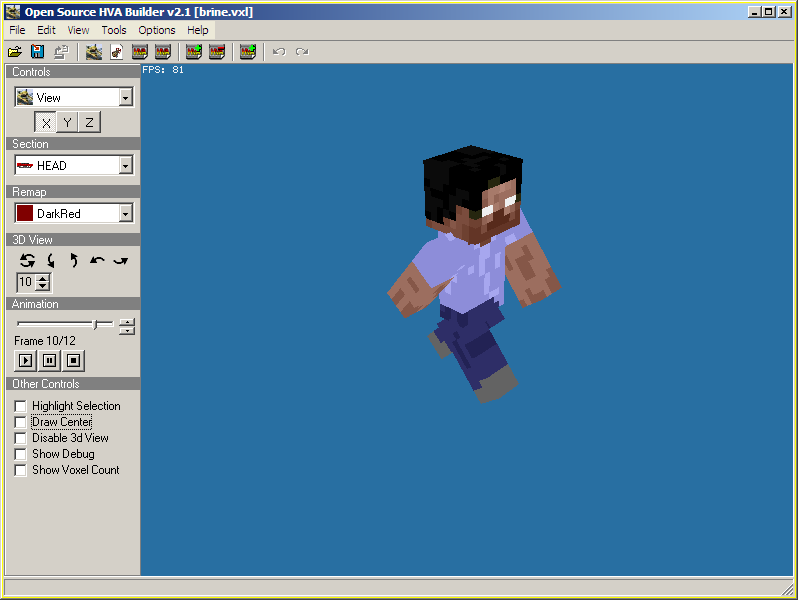The image size is (798, 600).
Task: Open the Help menu
Action: pos(197,30)
